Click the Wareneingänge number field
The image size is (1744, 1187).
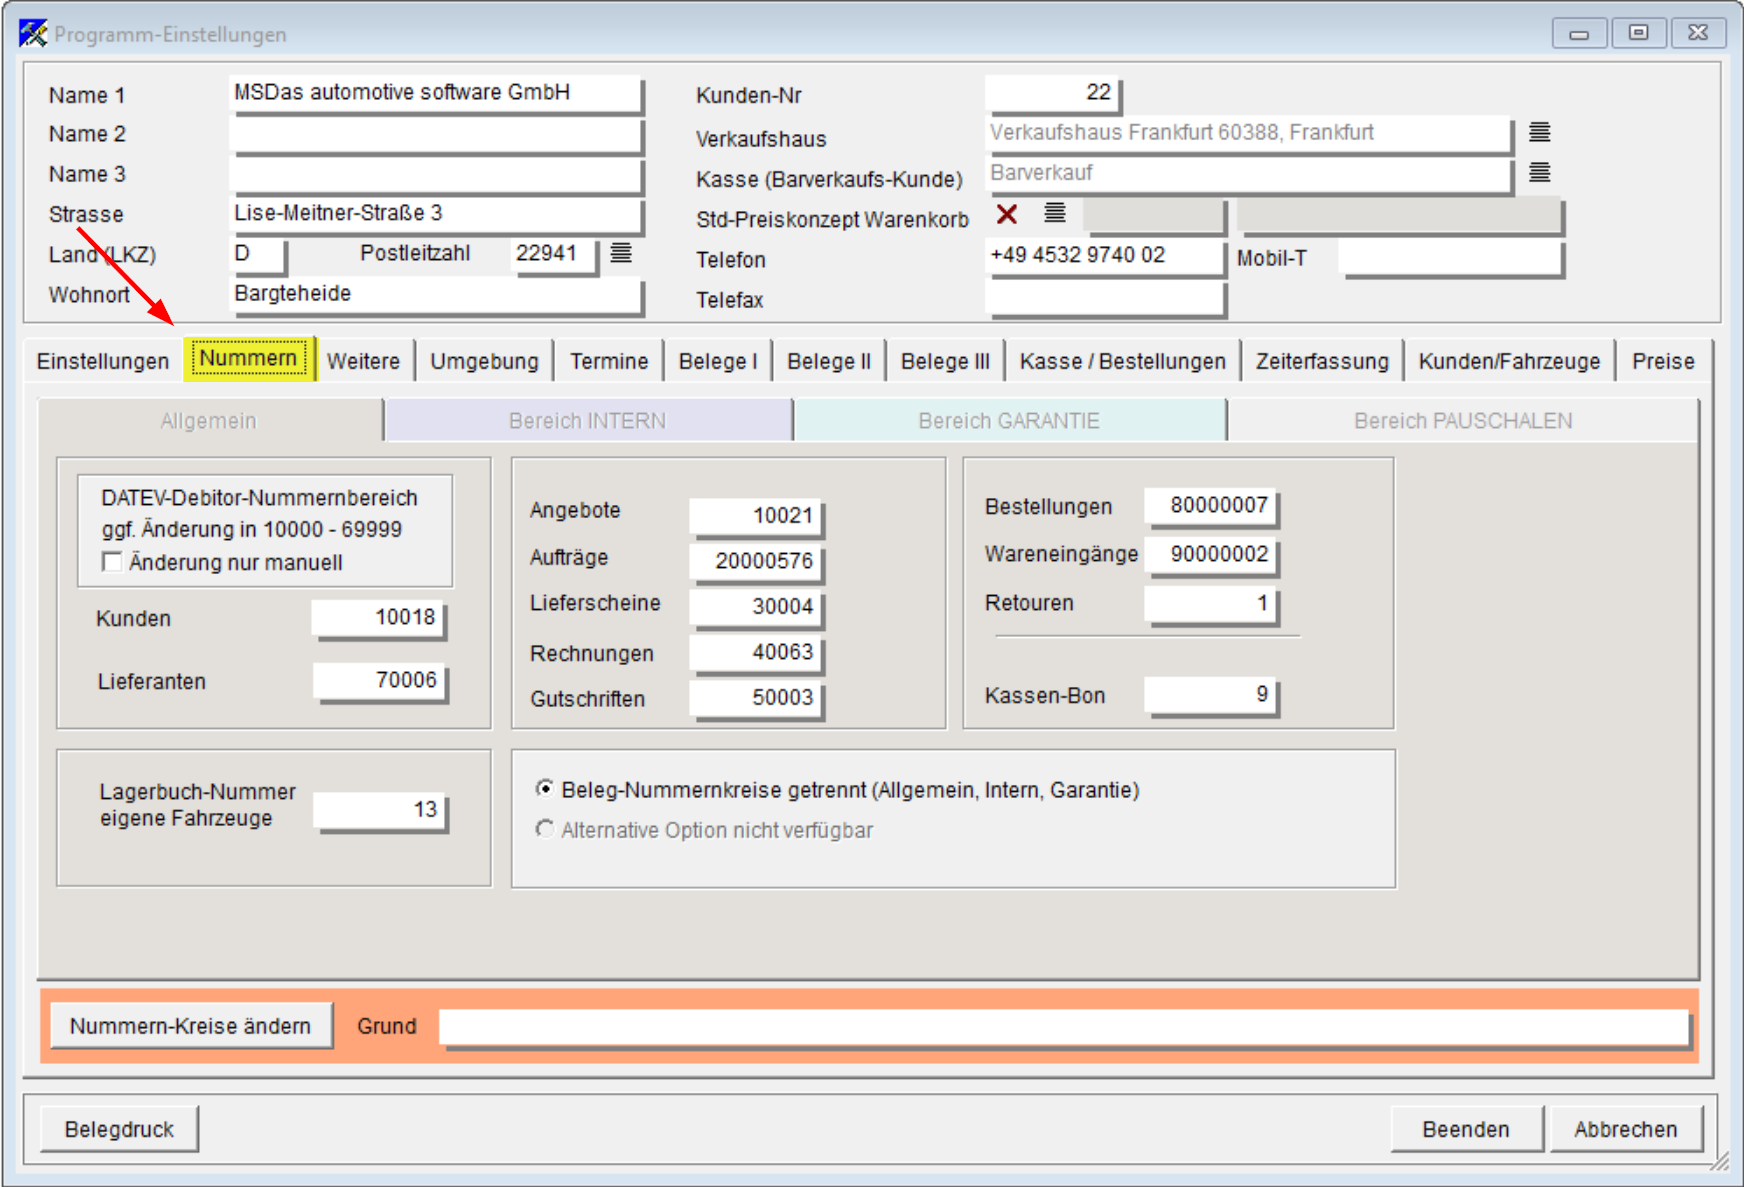(1211, 555)
